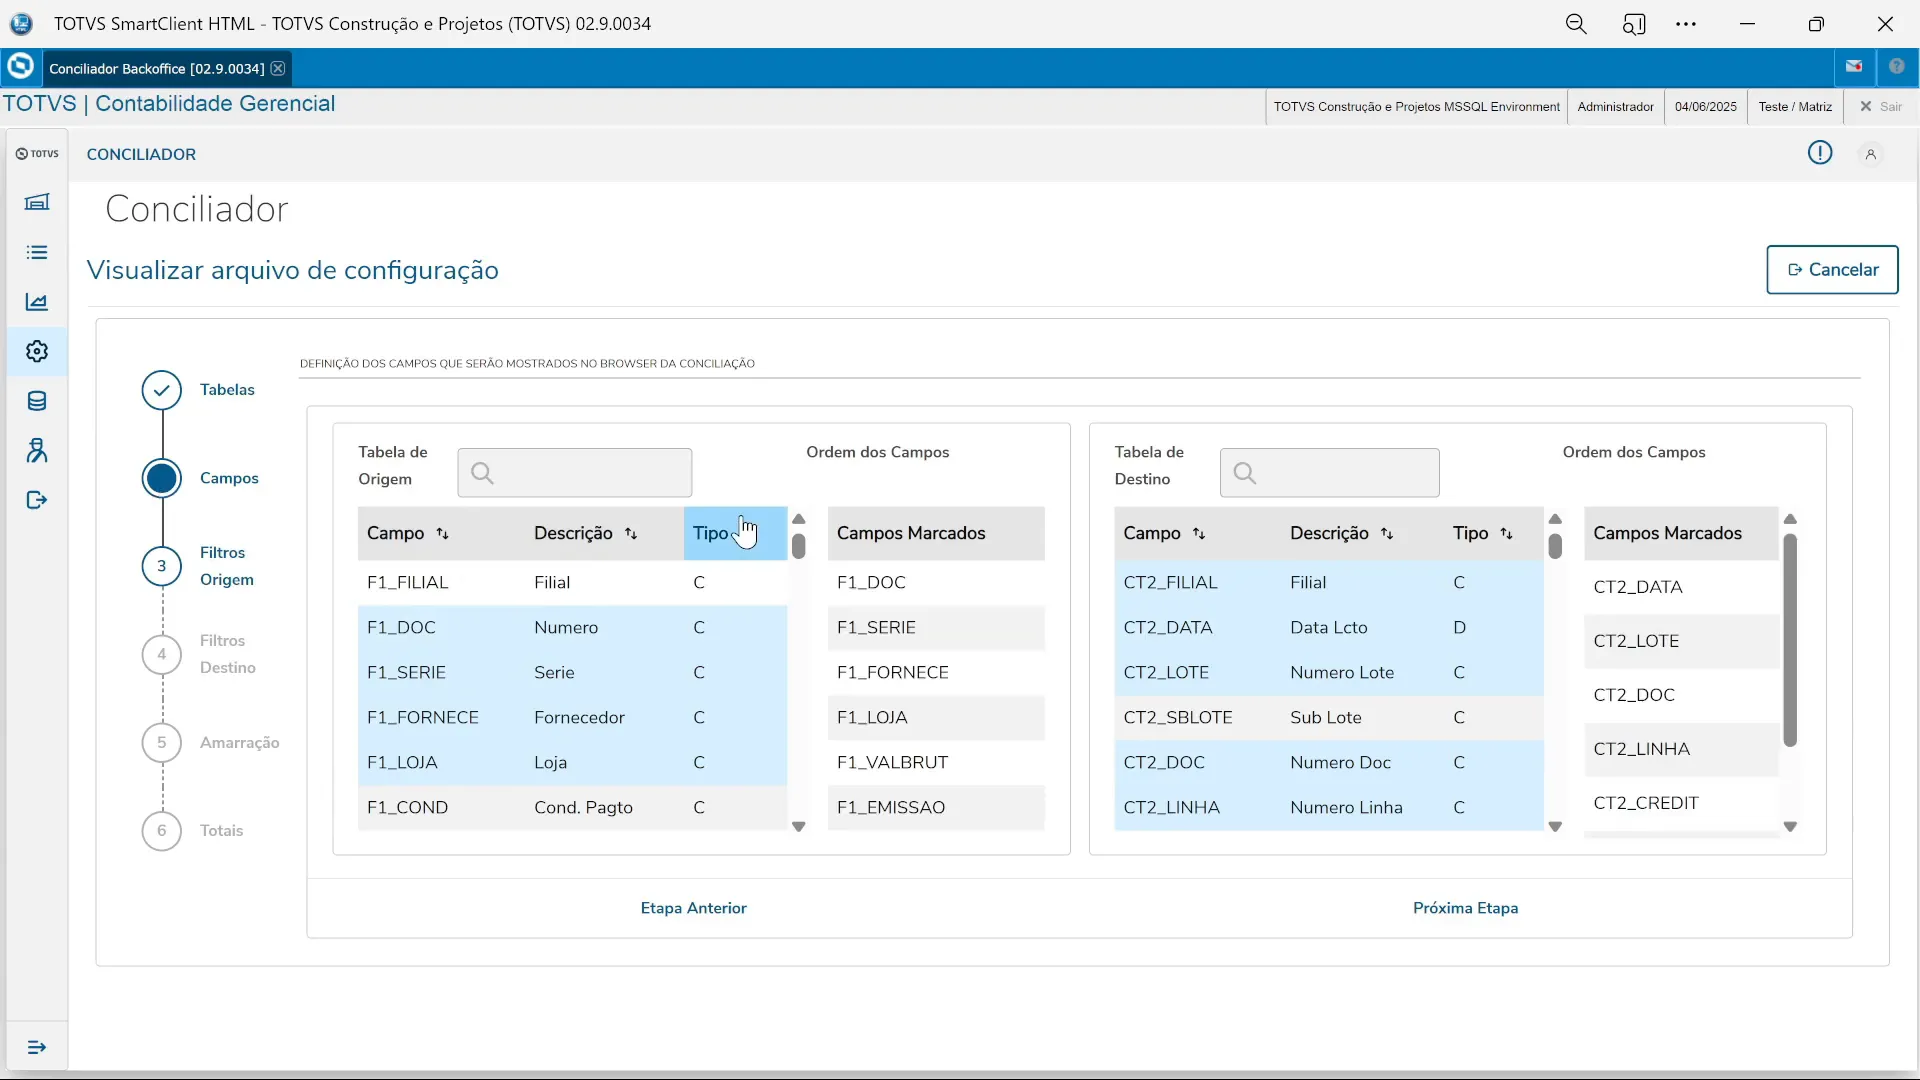
Task: Open the Settings gear in sidebar
Action: (x=37, y=352)
